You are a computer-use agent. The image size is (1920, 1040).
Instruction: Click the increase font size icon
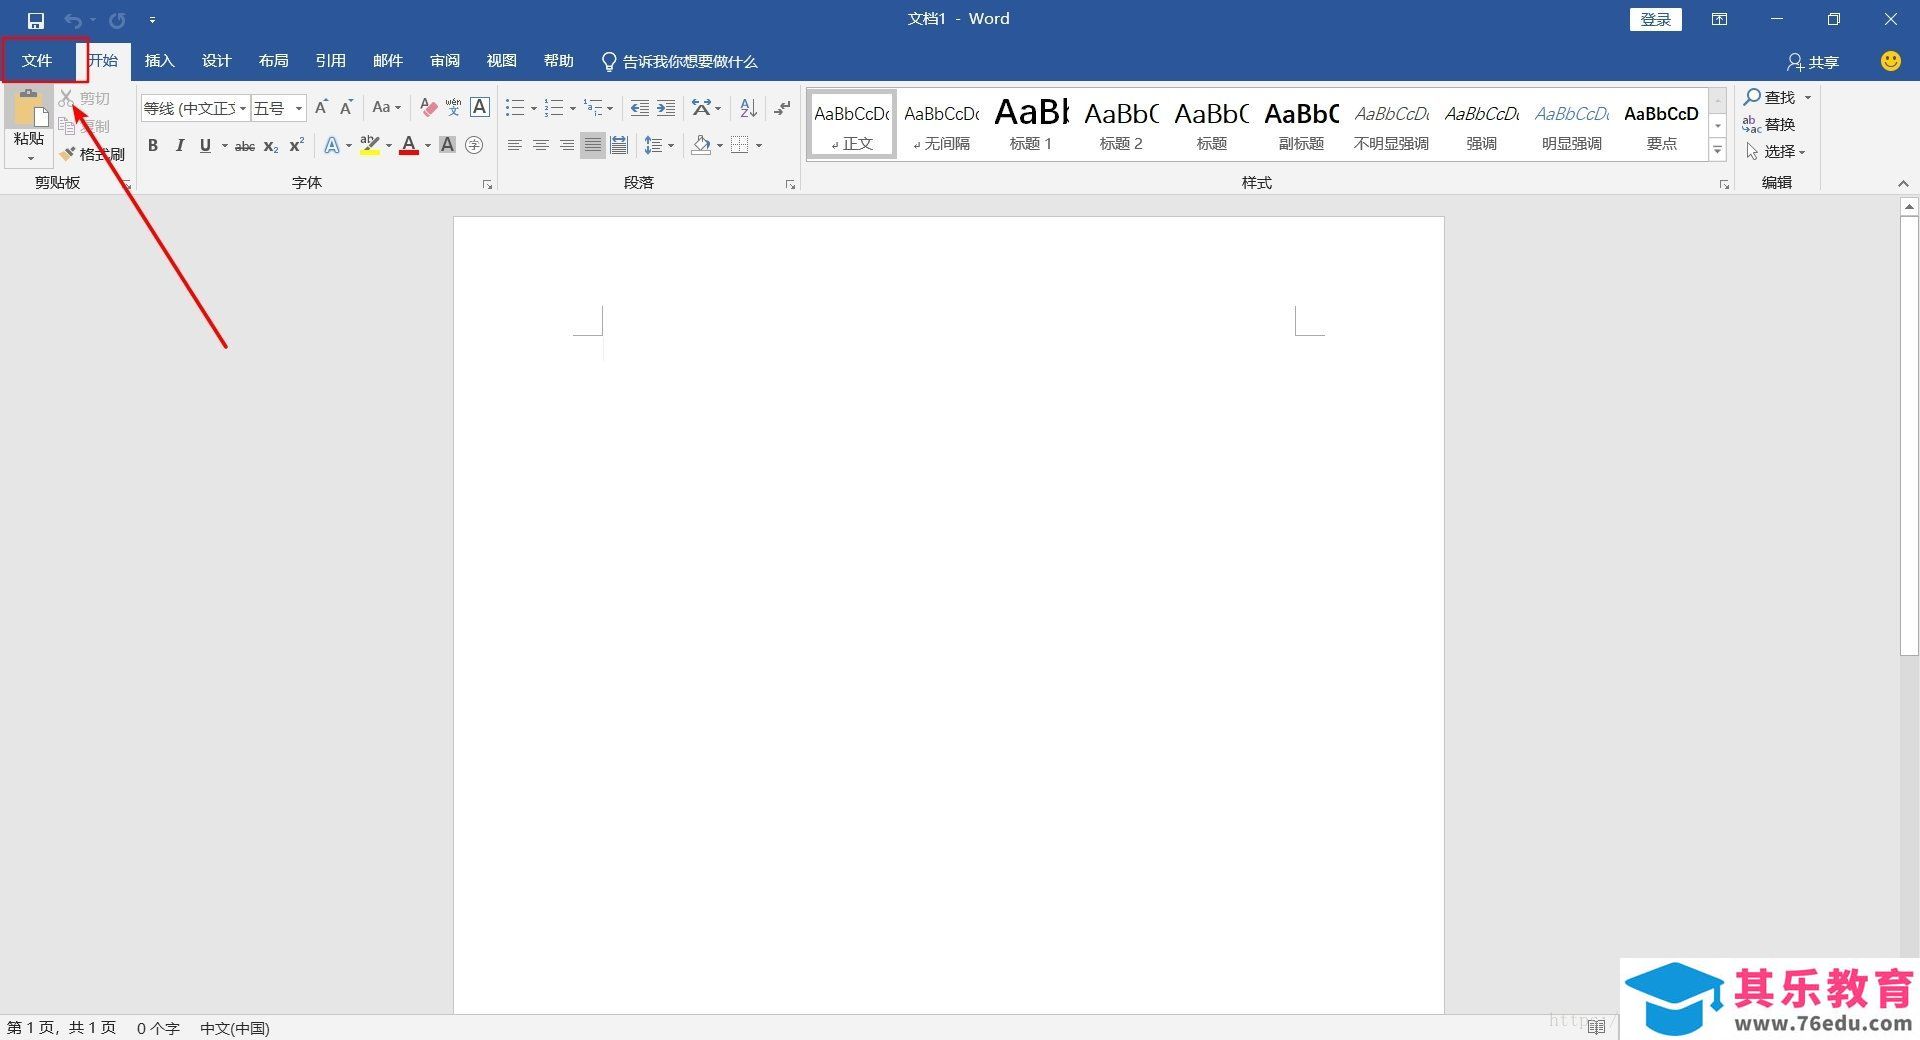coord(321,107)
